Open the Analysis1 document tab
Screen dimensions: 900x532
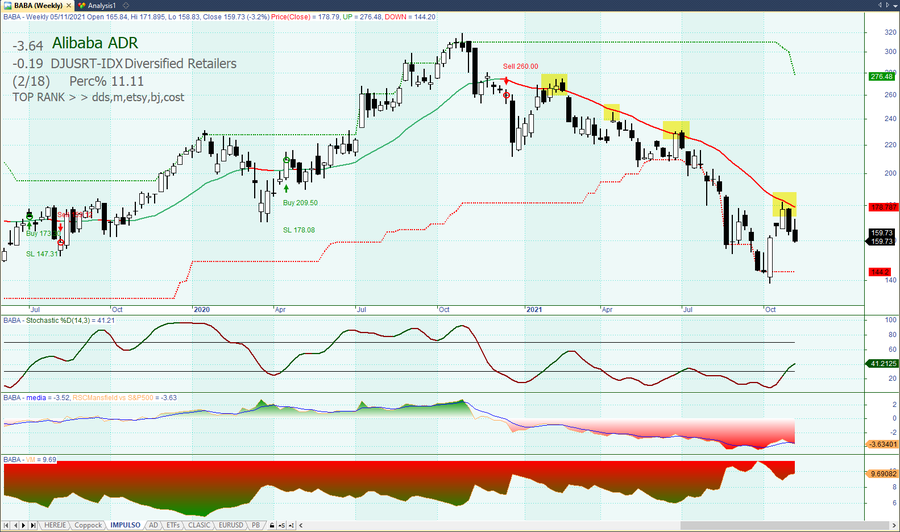click(102, 6)
